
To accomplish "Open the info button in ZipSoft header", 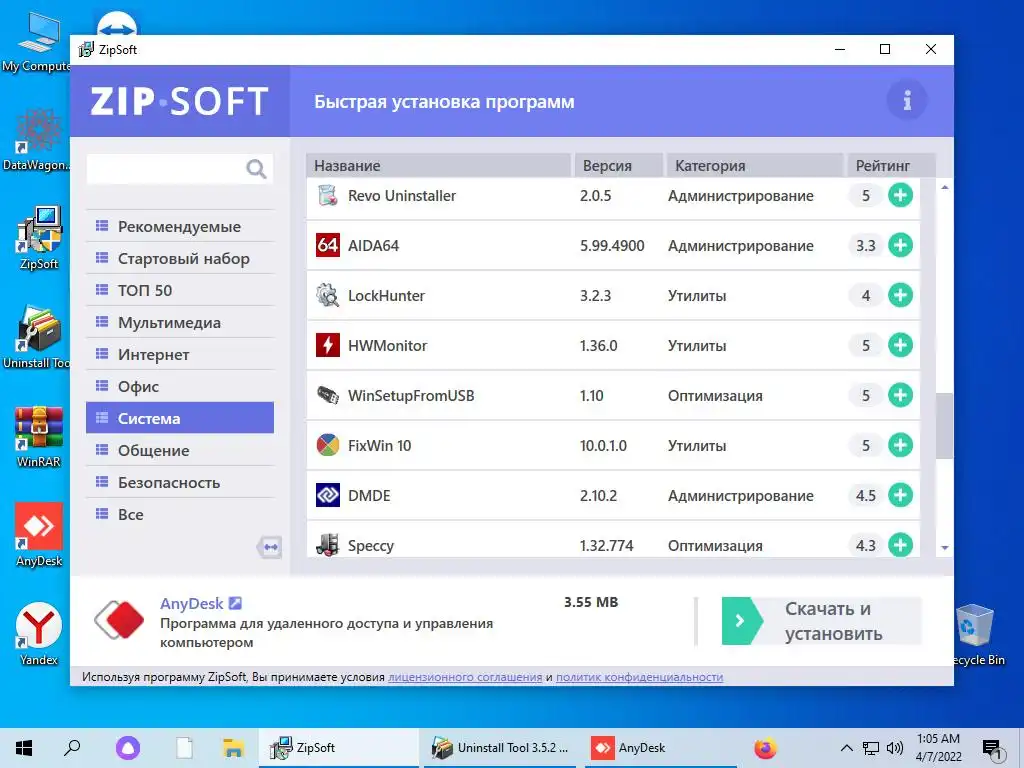I will (x=906, y=101).
